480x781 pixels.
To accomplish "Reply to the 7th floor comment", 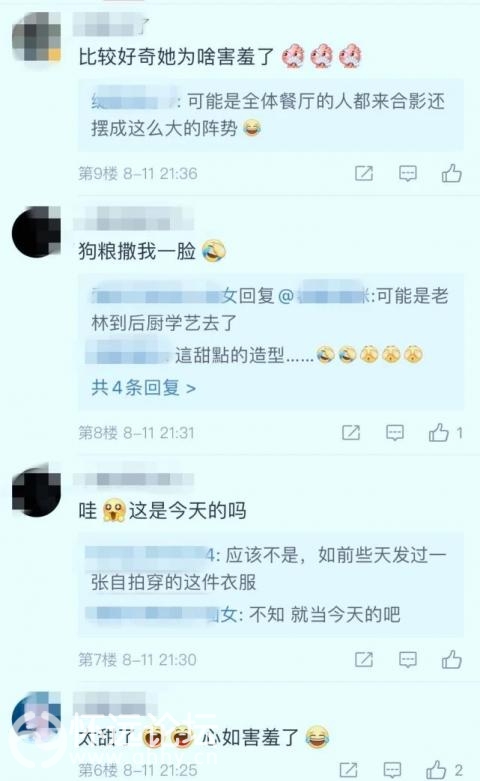I will pyautogui.click(x=408, y=660).
